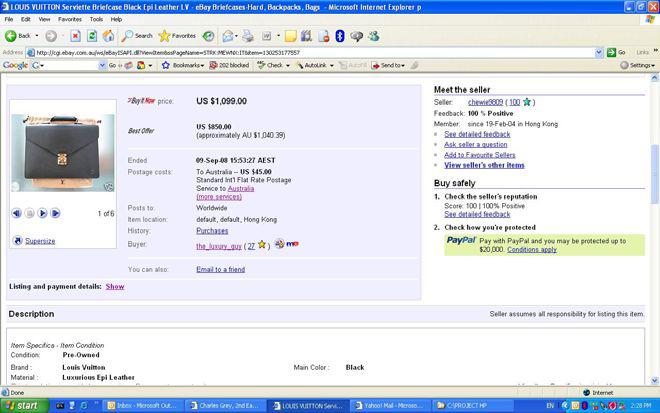Open Favorites with the star icon

[x=177, y=36]
